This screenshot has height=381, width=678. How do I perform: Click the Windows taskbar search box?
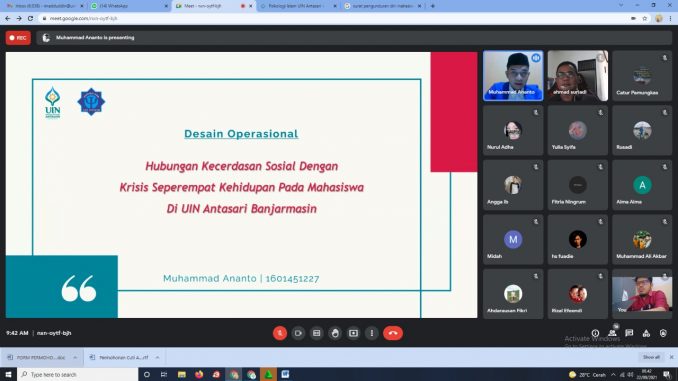click(x=78, y=375)
